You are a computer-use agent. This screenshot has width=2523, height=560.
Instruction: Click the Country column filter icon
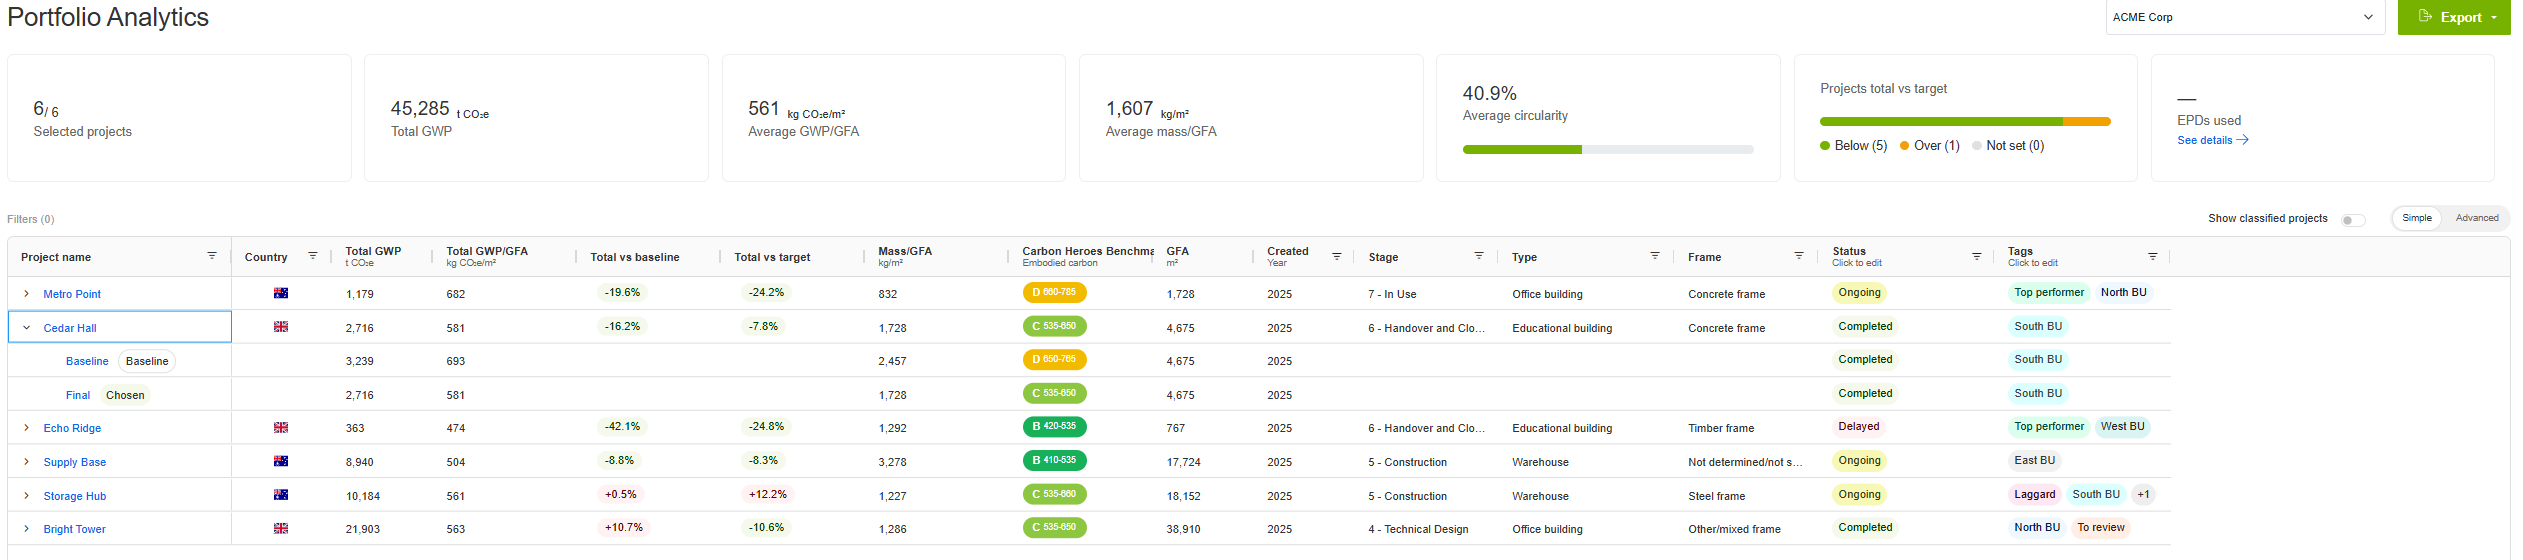tap(313, 256)
